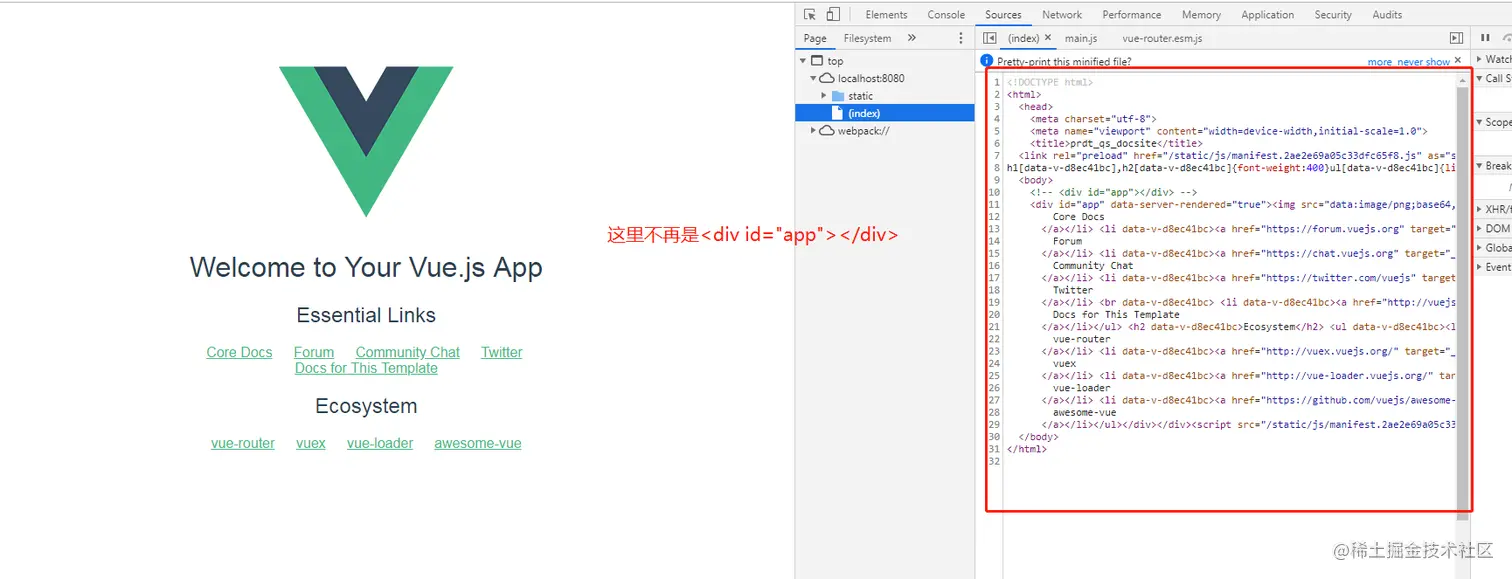Open the Community Chat link
The image size is (1512, 579).
coord(408,352)
